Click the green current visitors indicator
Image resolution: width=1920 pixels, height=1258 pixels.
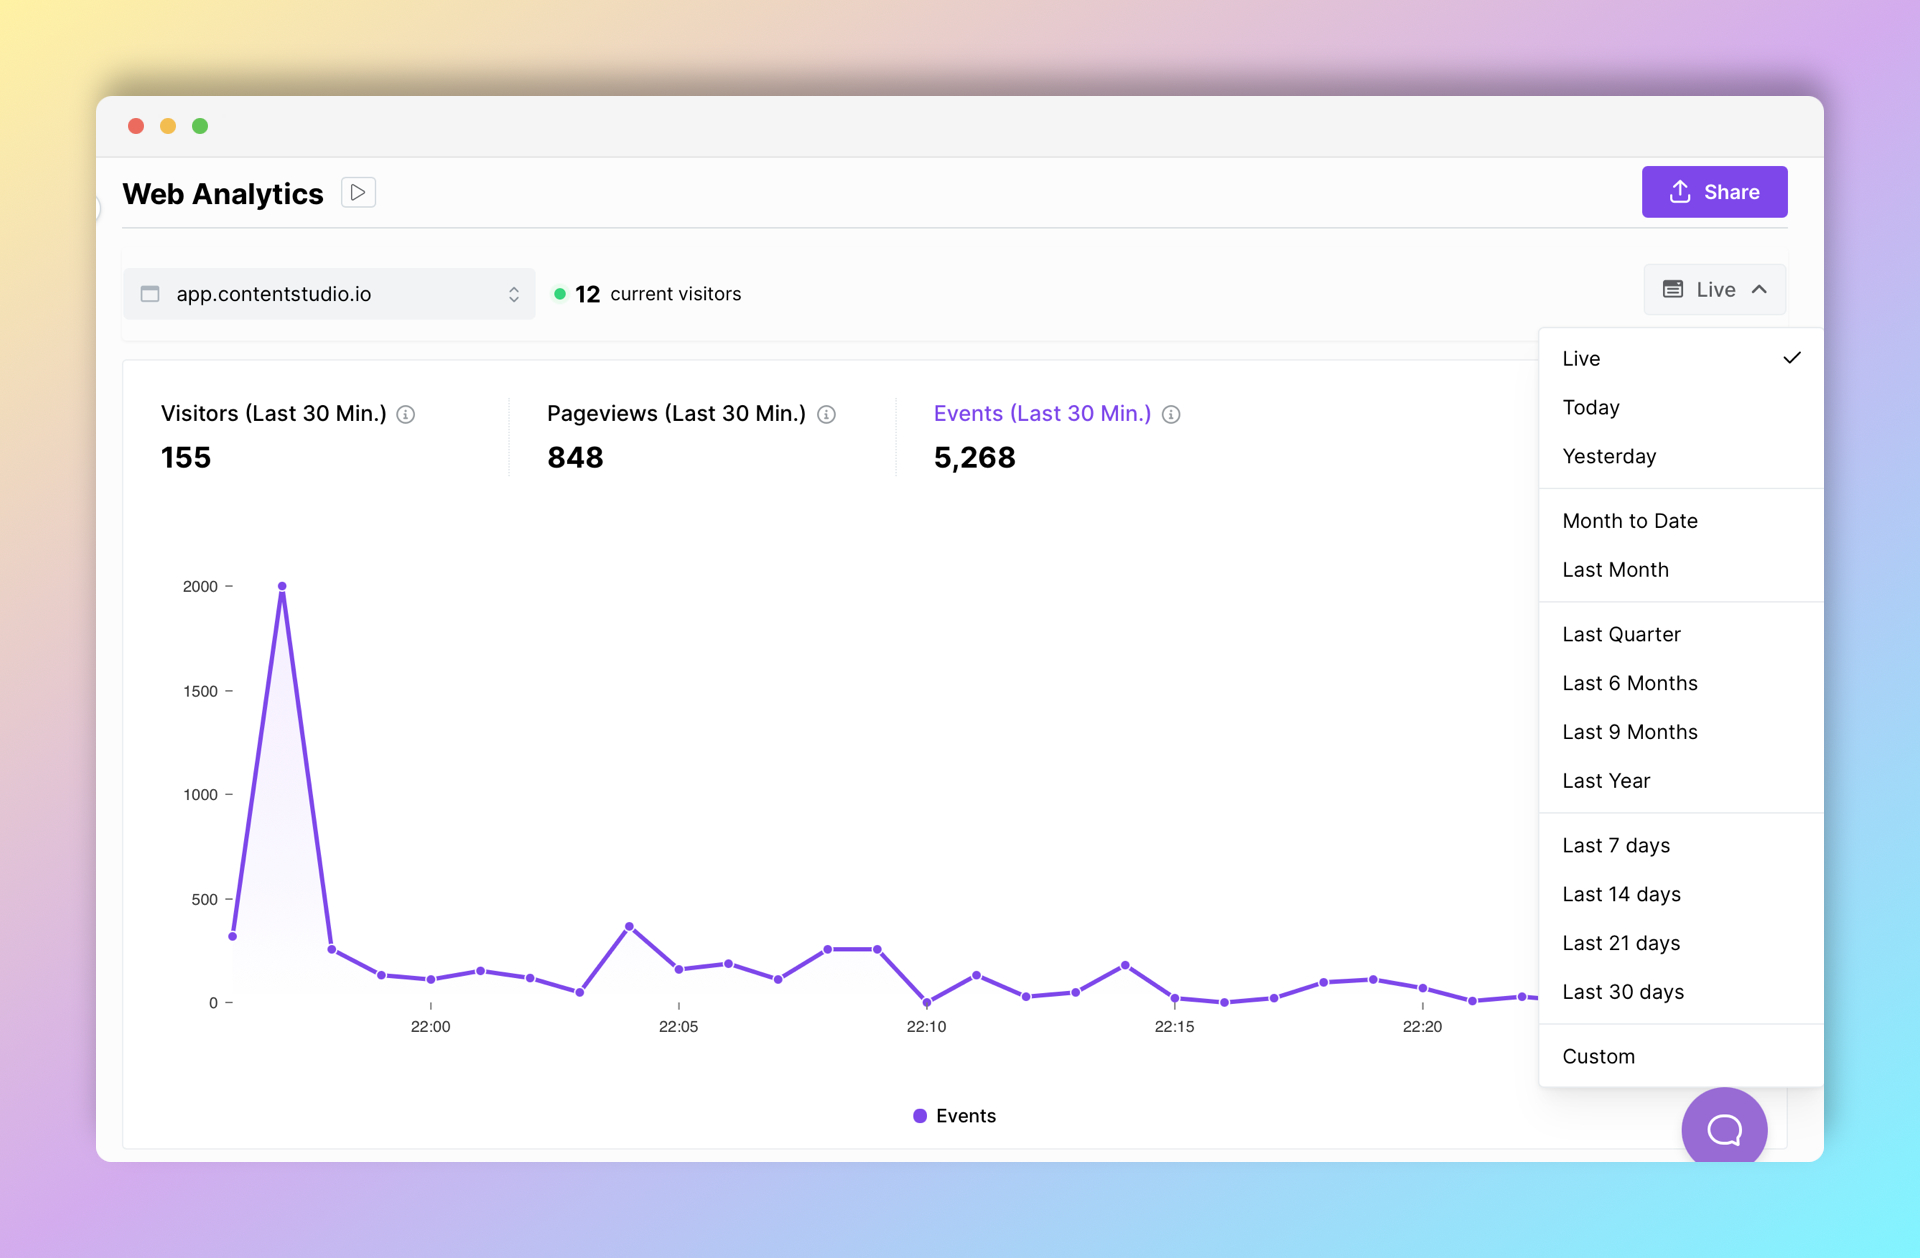pos(560,294)
